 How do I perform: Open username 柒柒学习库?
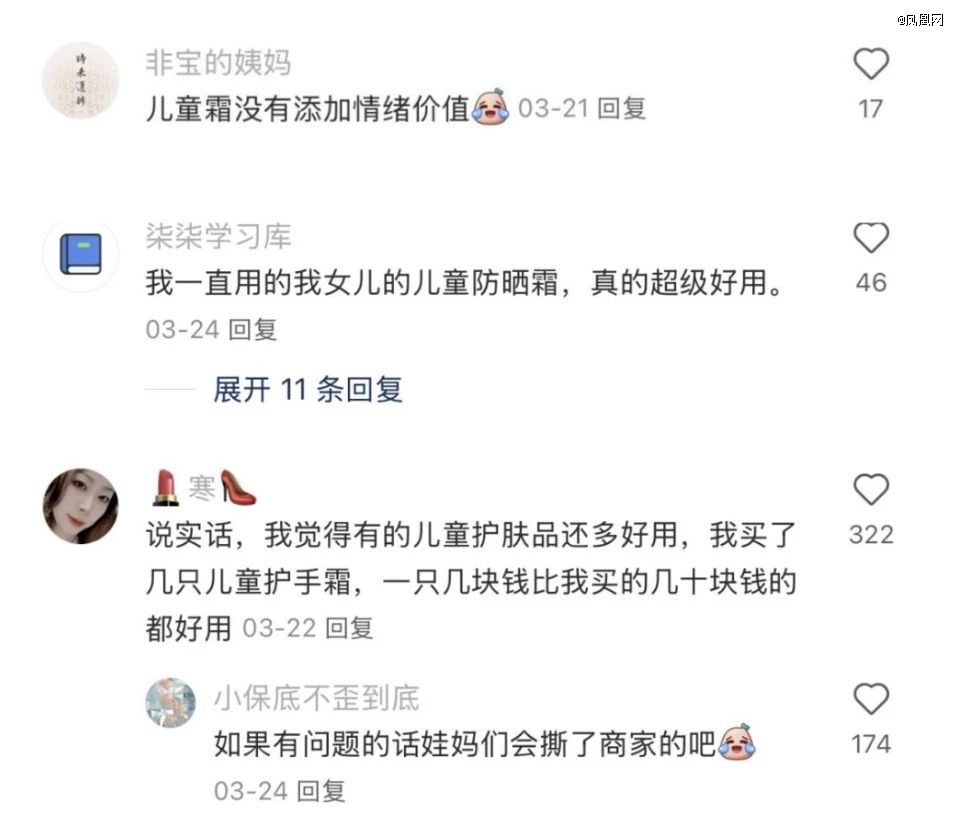(x=218, y=237)
